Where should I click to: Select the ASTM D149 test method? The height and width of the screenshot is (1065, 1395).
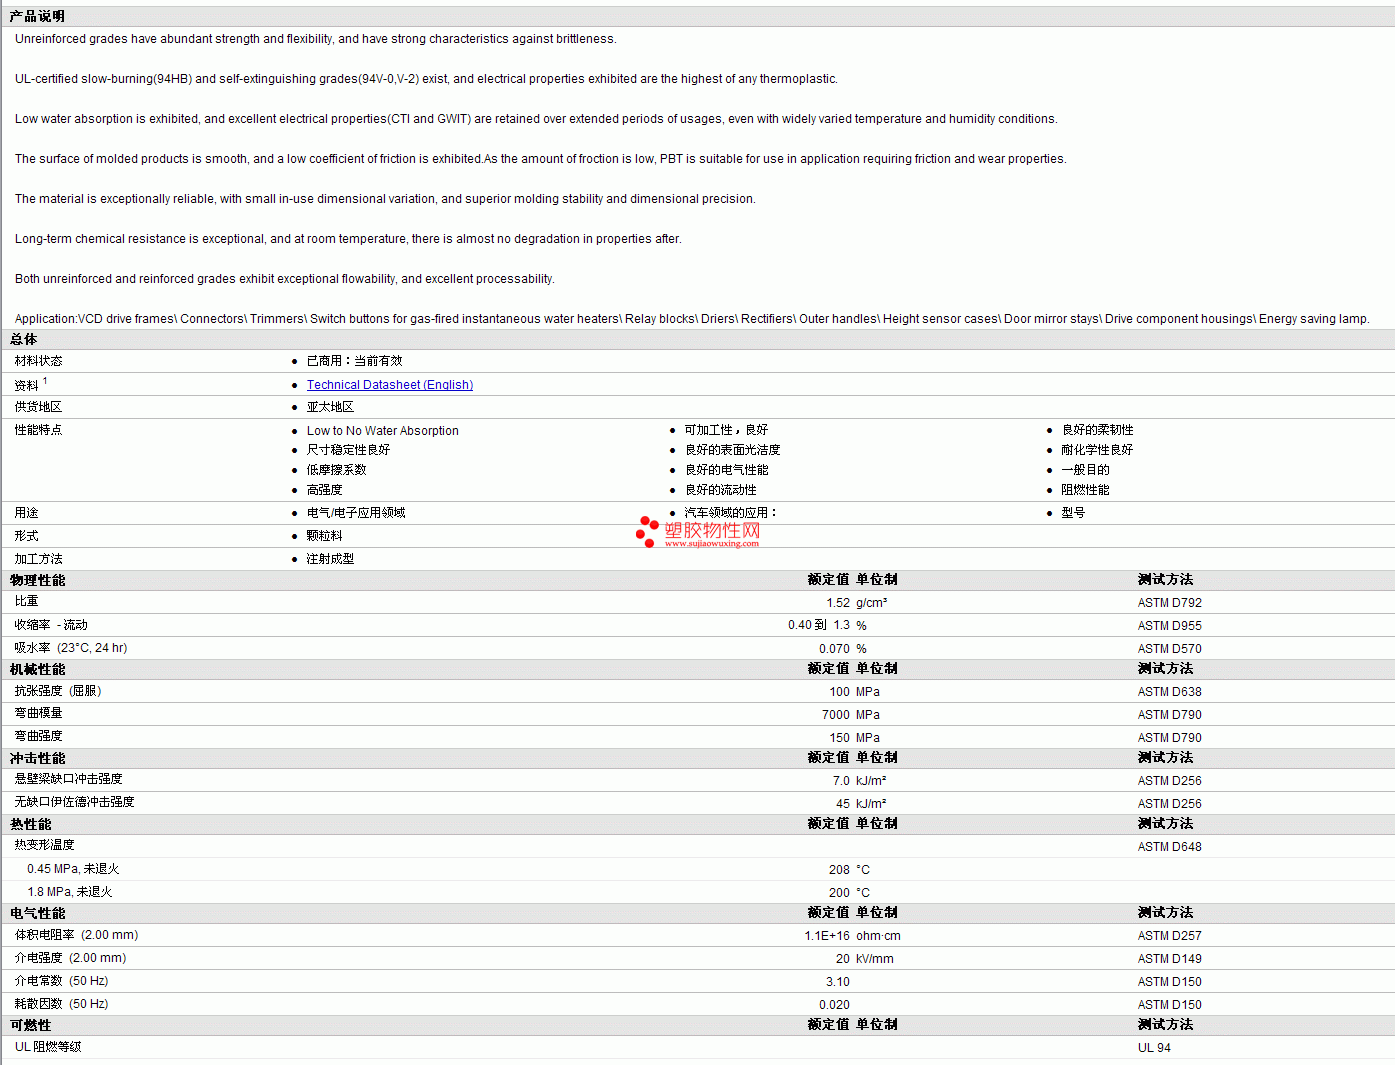tap(1169, 959)
